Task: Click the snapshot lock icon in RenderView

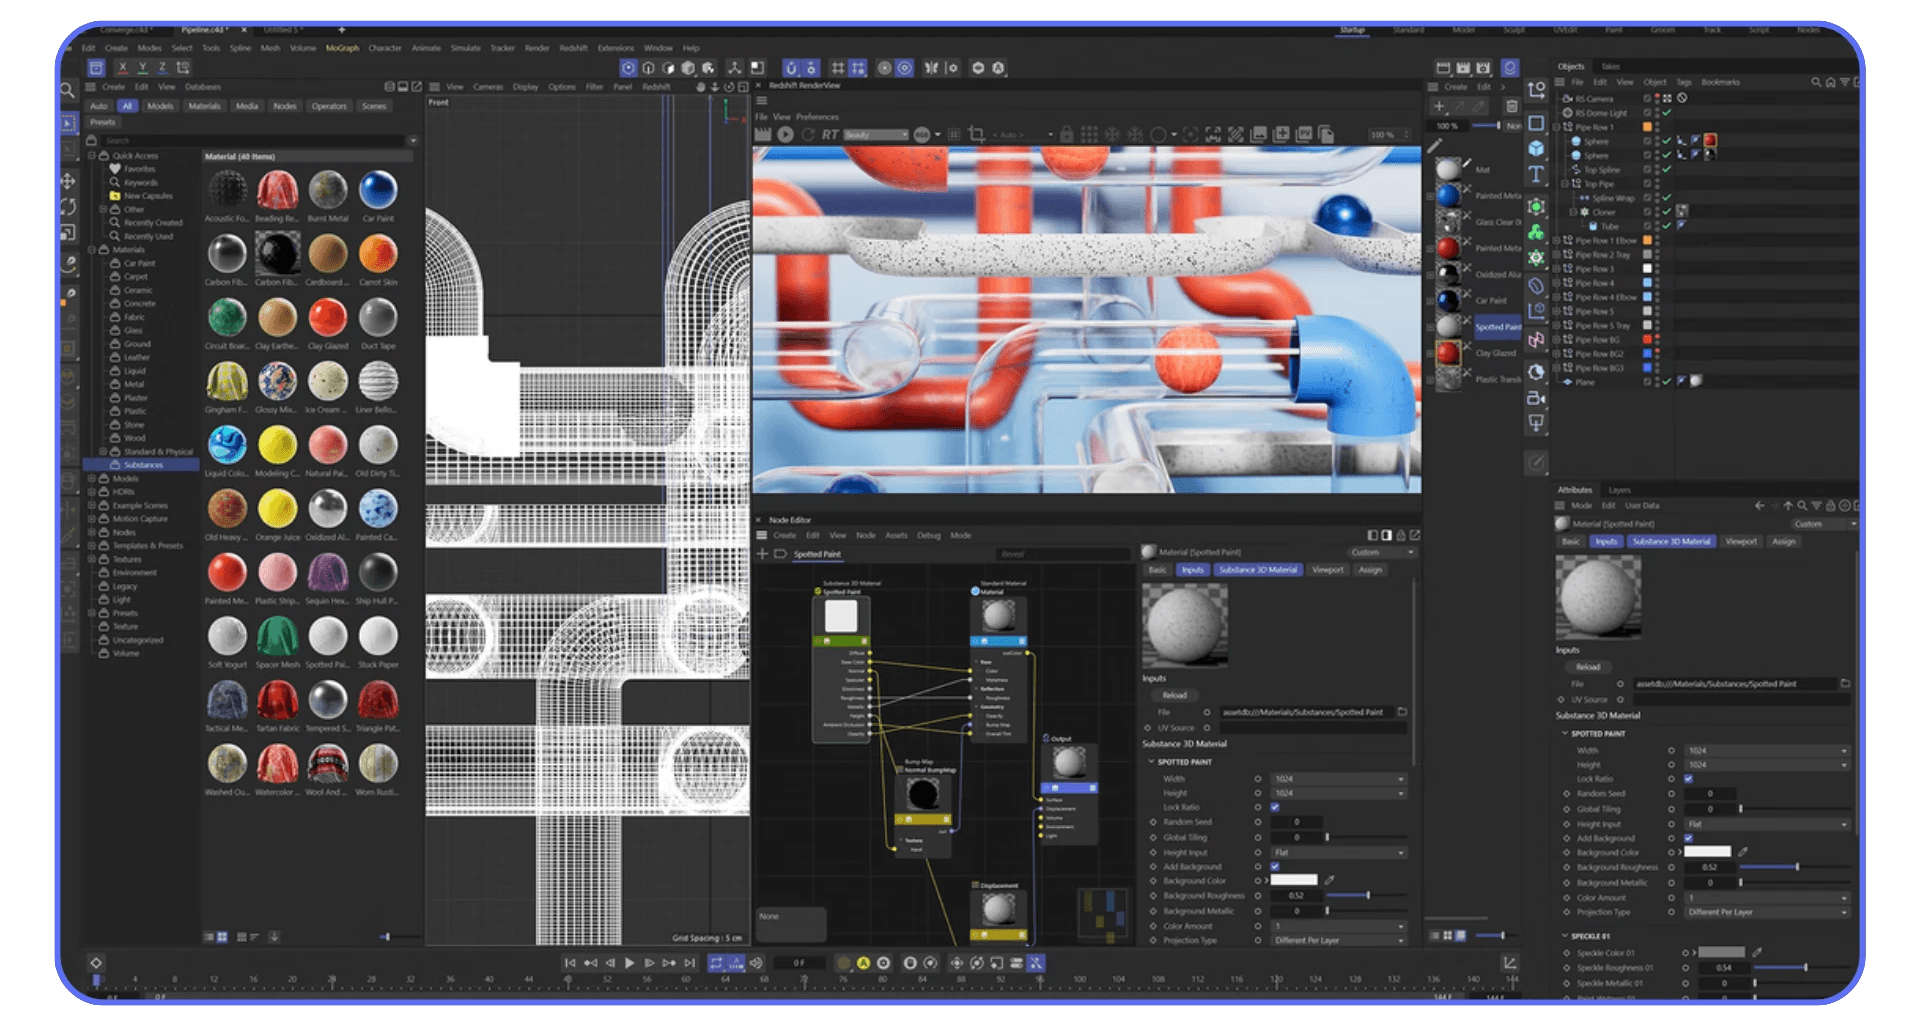Action: (1066, 134)
